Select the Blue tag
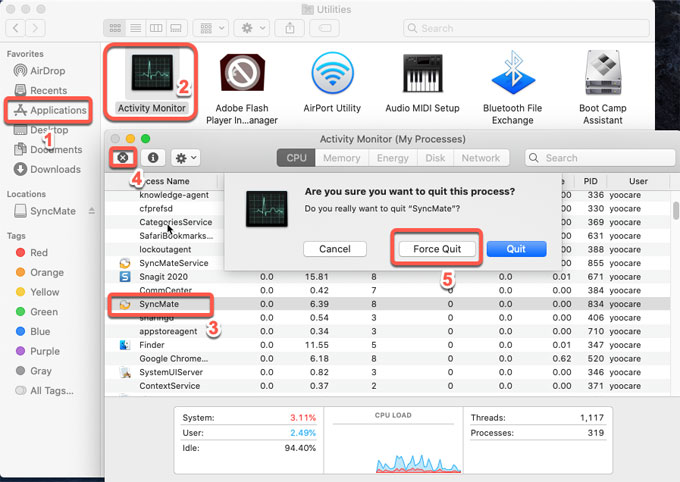680x482 pixels. (33, 331)
